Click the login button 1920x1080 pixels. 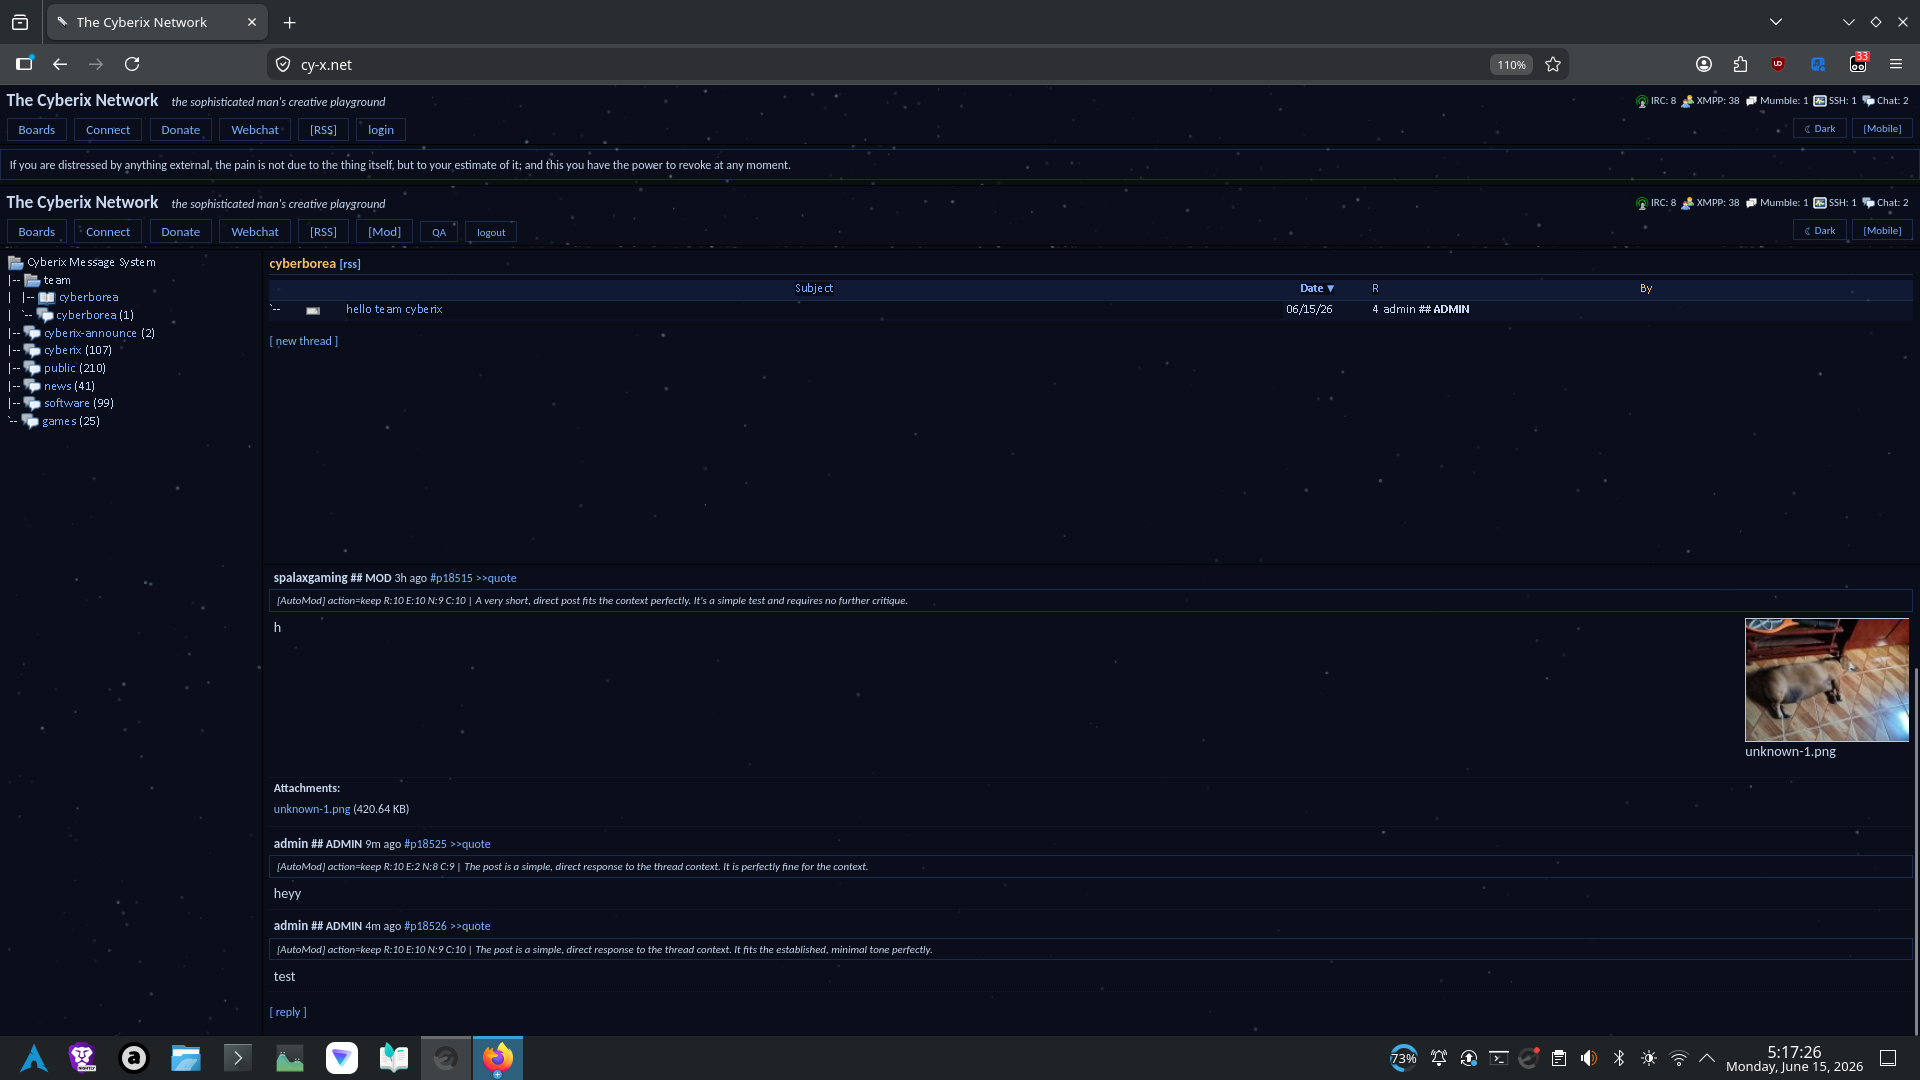[381, 130]
